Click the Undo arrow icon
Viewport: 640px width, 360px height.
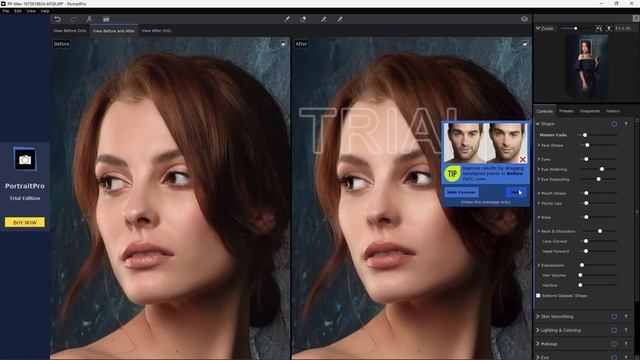pyautogui.click(x=58, y=19)
